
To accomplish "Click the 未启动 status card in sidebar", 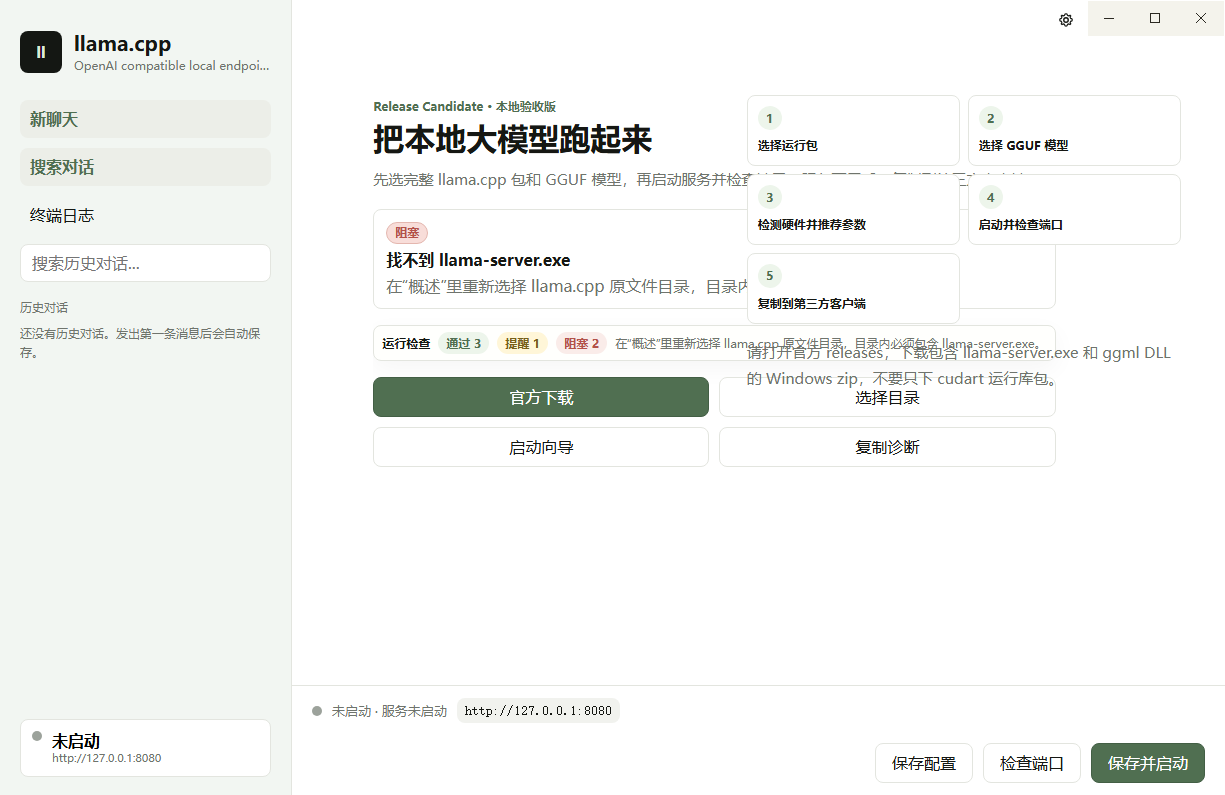I will (145, 748).
